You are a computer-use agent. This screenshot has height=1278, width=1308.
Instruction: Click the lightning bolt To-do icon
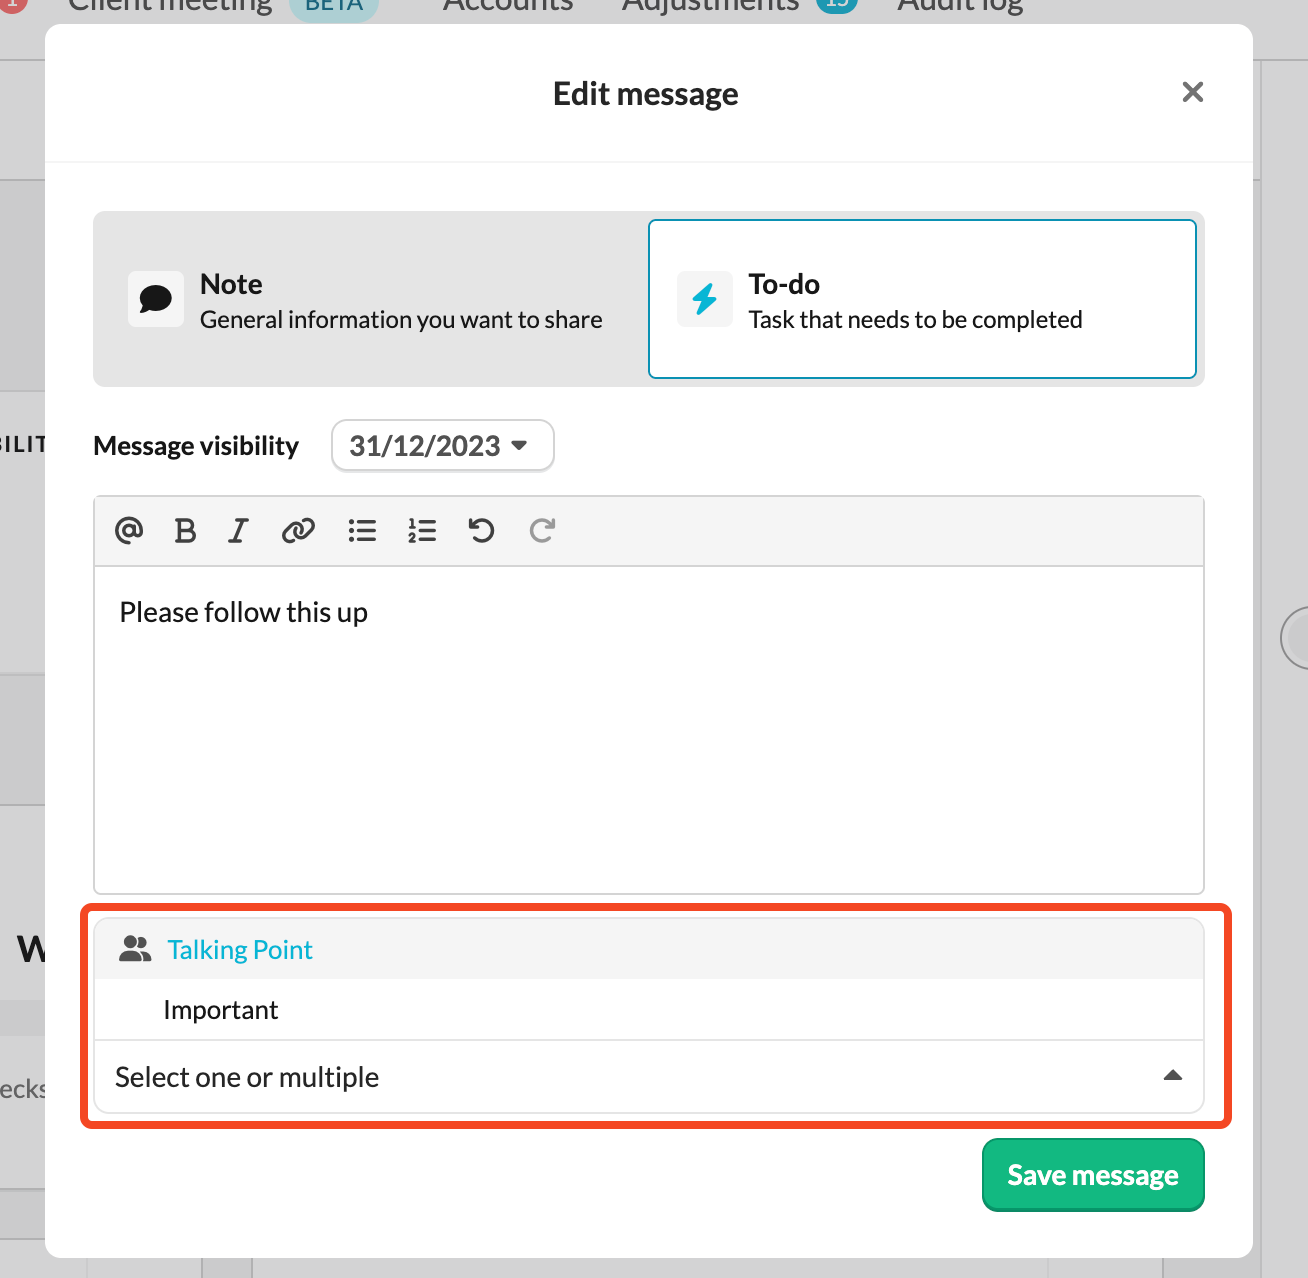coord(705,299)
